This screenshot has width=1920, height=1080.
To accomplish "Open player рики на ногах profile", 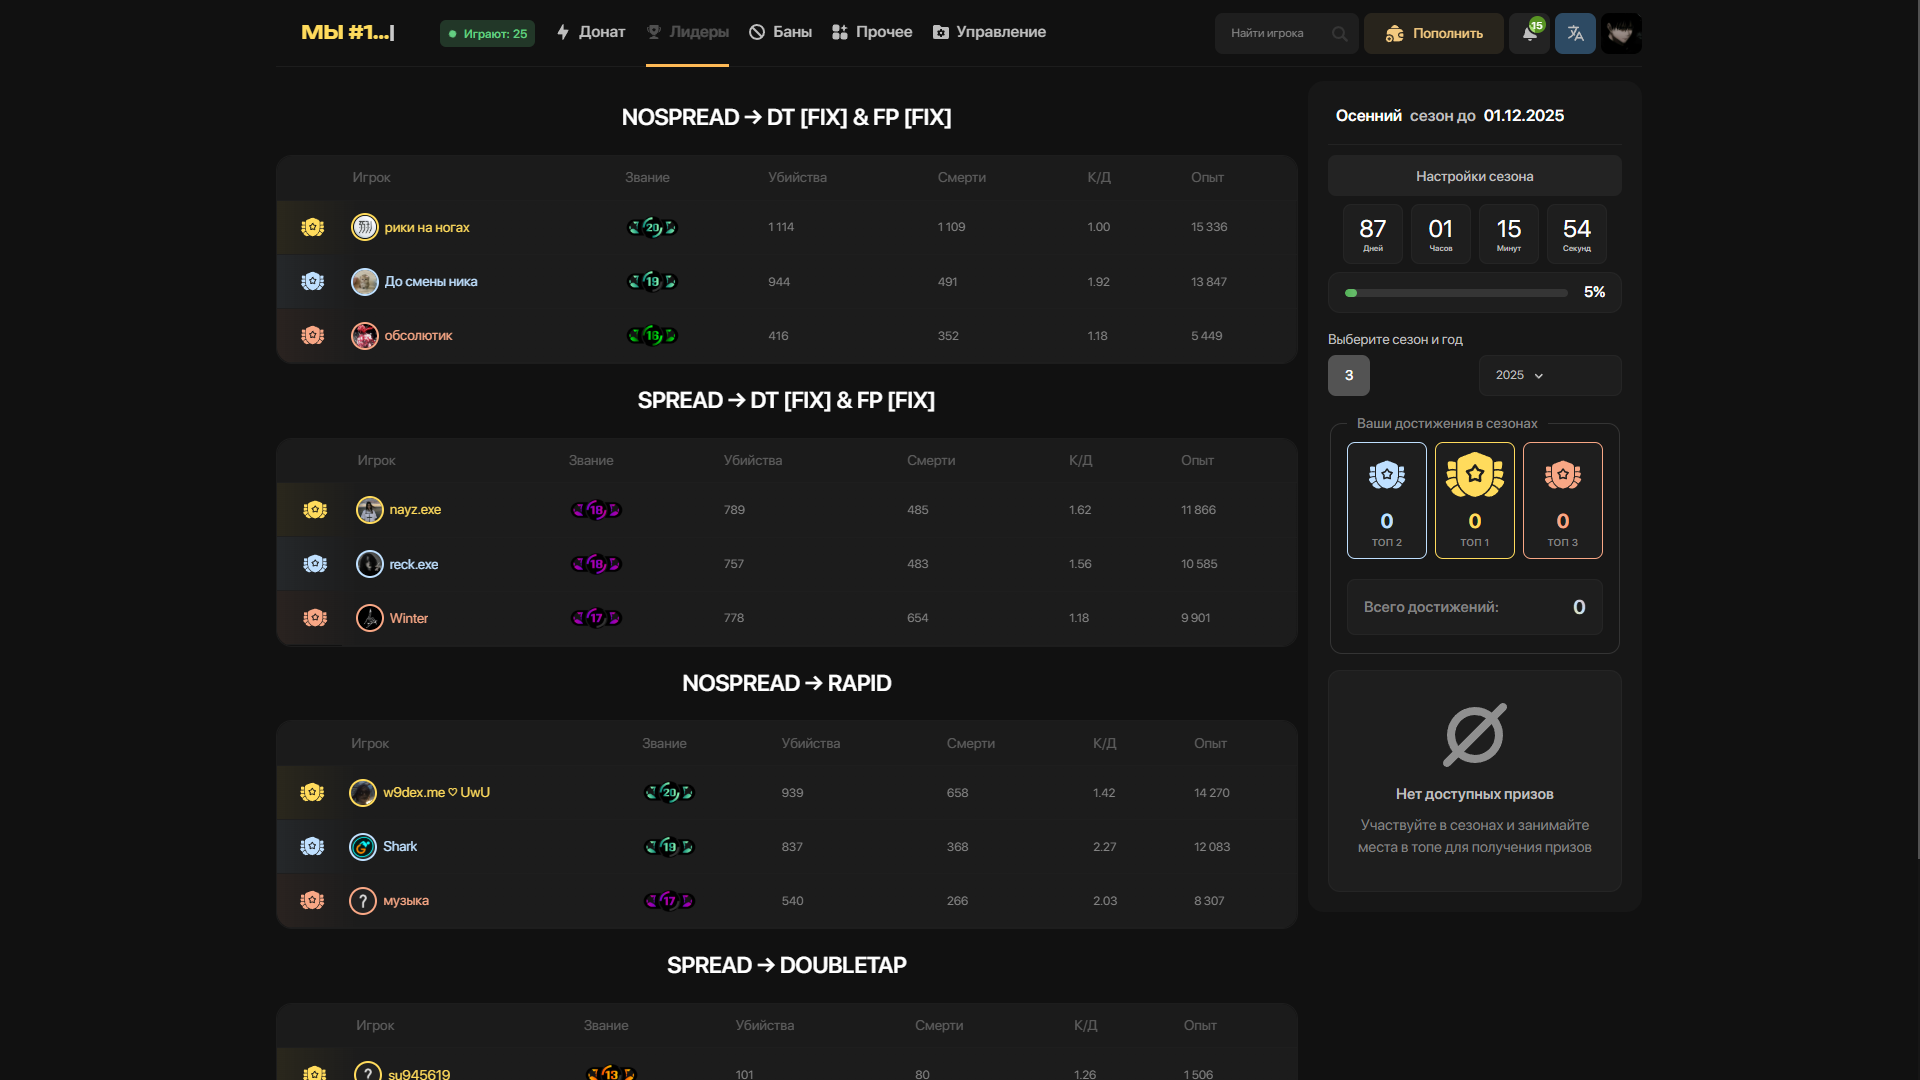I will click(x=427, y=227).
